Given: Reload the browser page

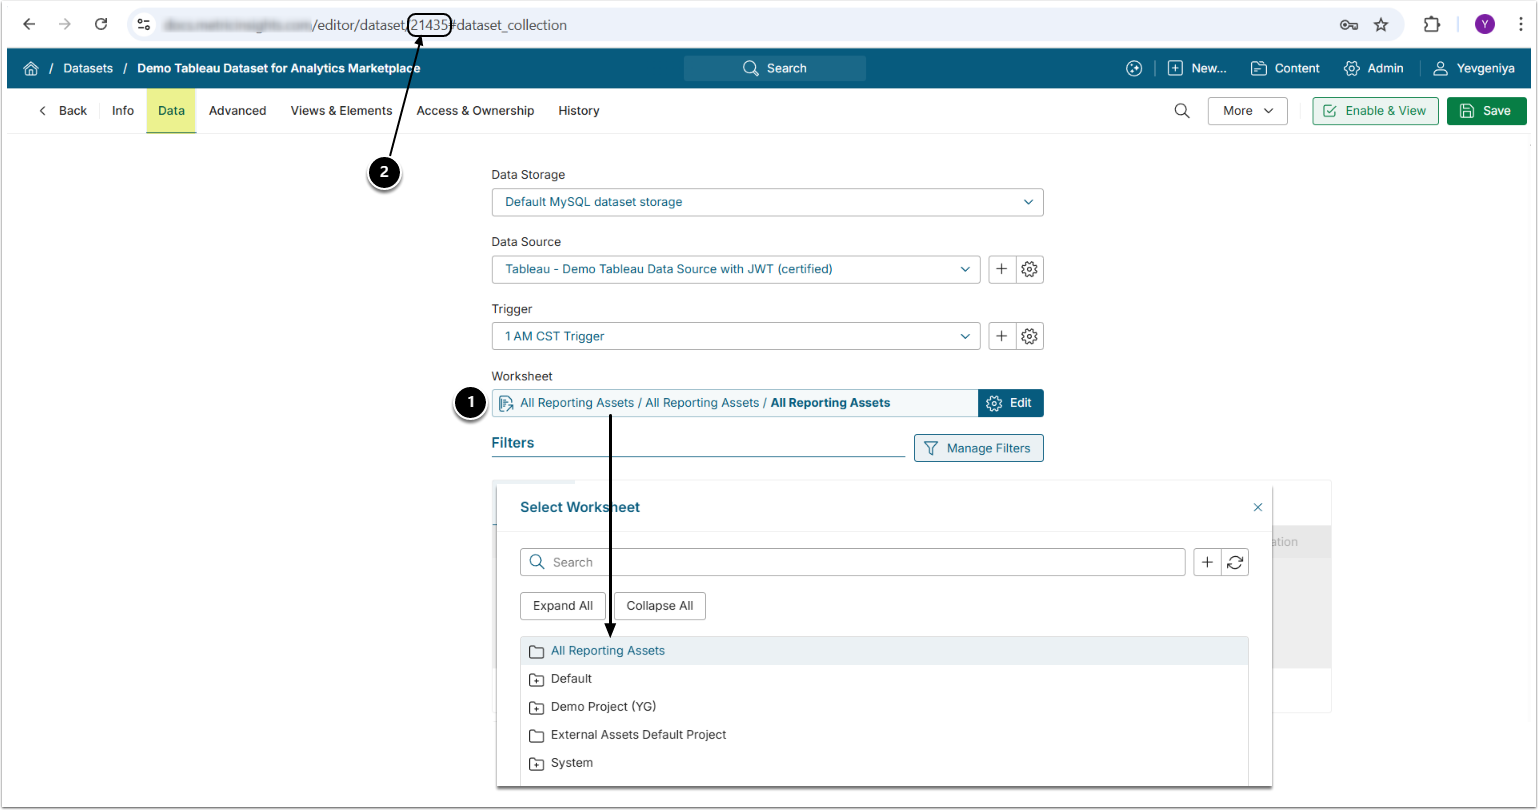Looking at the screenshot, I should (100, 25).
